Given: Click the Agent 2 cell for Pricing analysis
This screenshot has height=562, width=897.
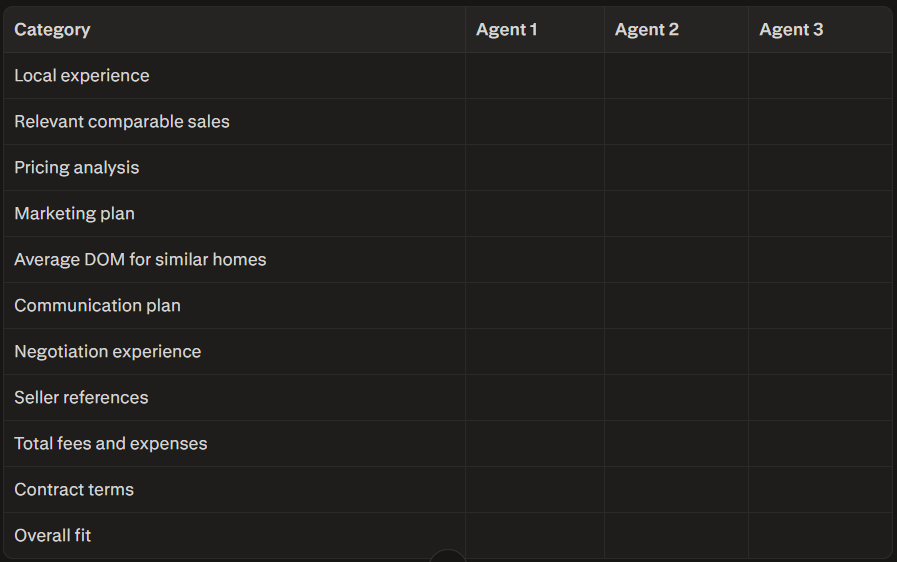Looking at the screenshot, I should (676, 168).
